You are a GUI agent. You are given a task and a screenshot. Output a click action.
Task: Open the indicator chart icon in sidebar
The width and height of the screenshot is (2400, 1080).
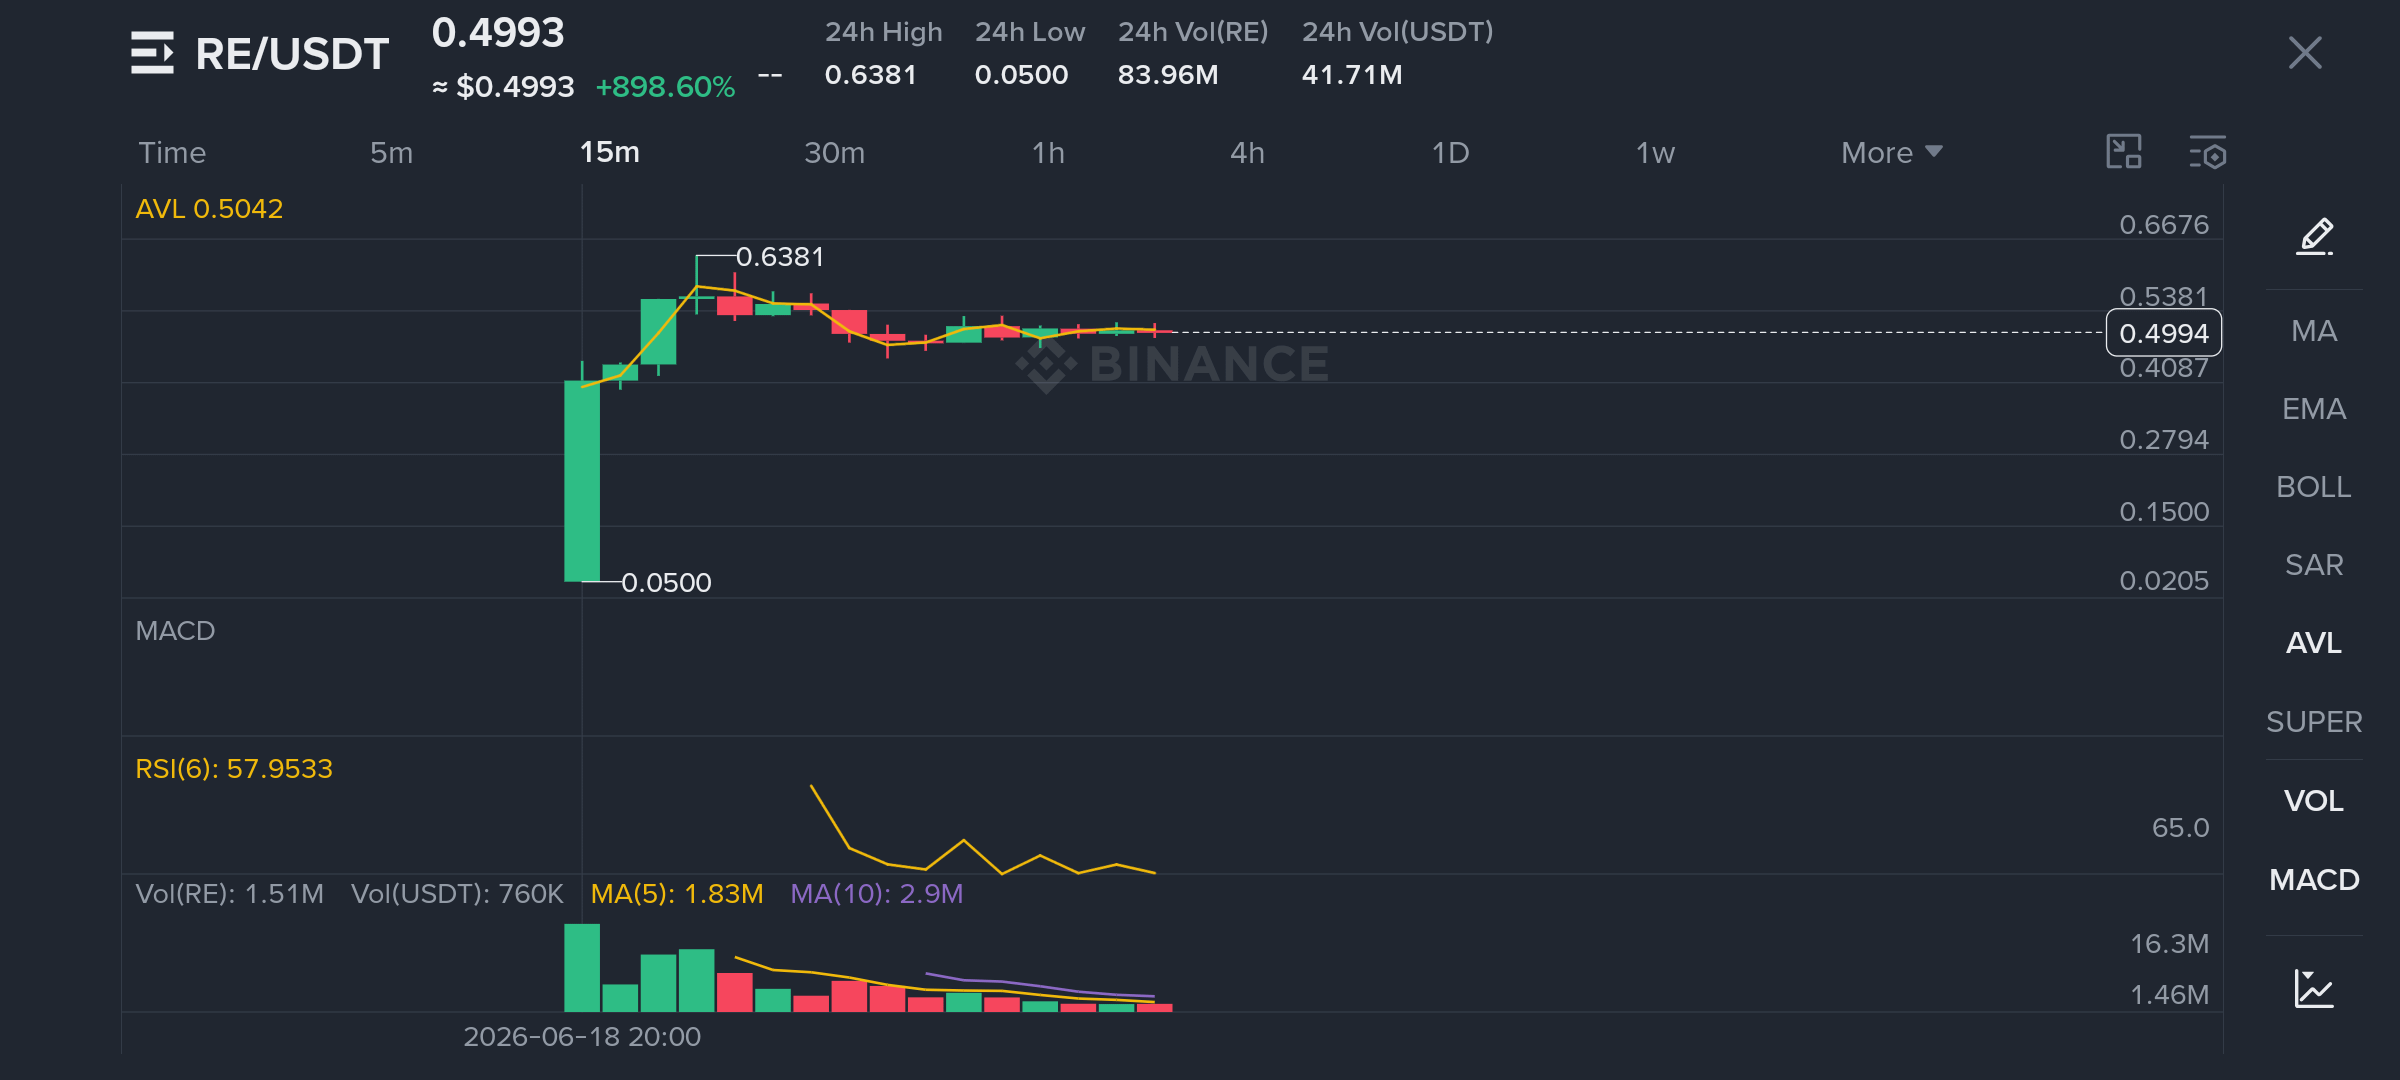pyautogui.click(x=2314, y=988)
